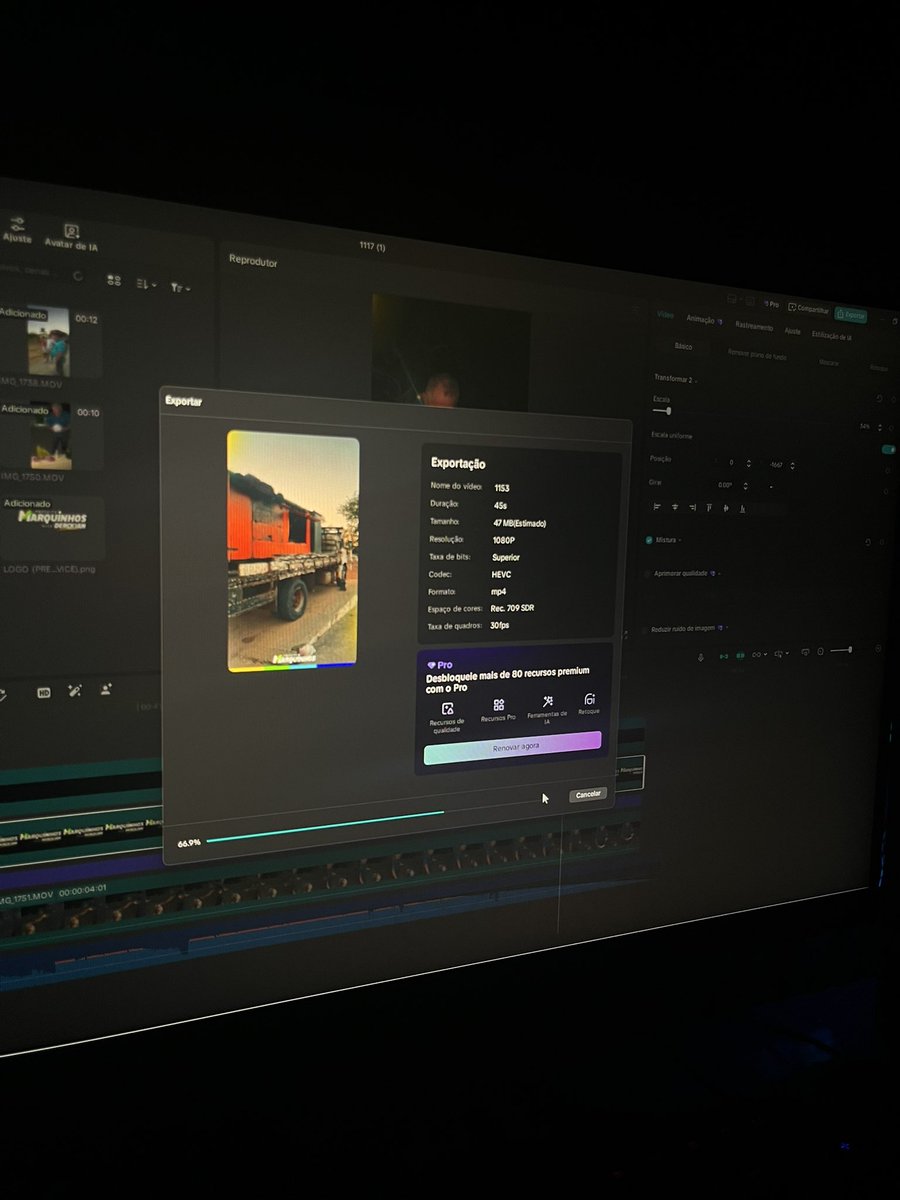Select the IMG_1750.MOV media thumbnail
This screenshot has height=1200, width=900.
(x=51, y=436)
